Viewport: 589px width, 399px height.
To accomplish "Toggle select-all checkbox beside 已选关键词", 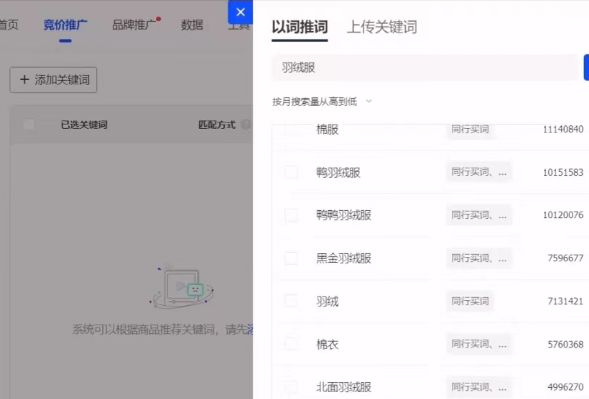I will coord(29,125).
